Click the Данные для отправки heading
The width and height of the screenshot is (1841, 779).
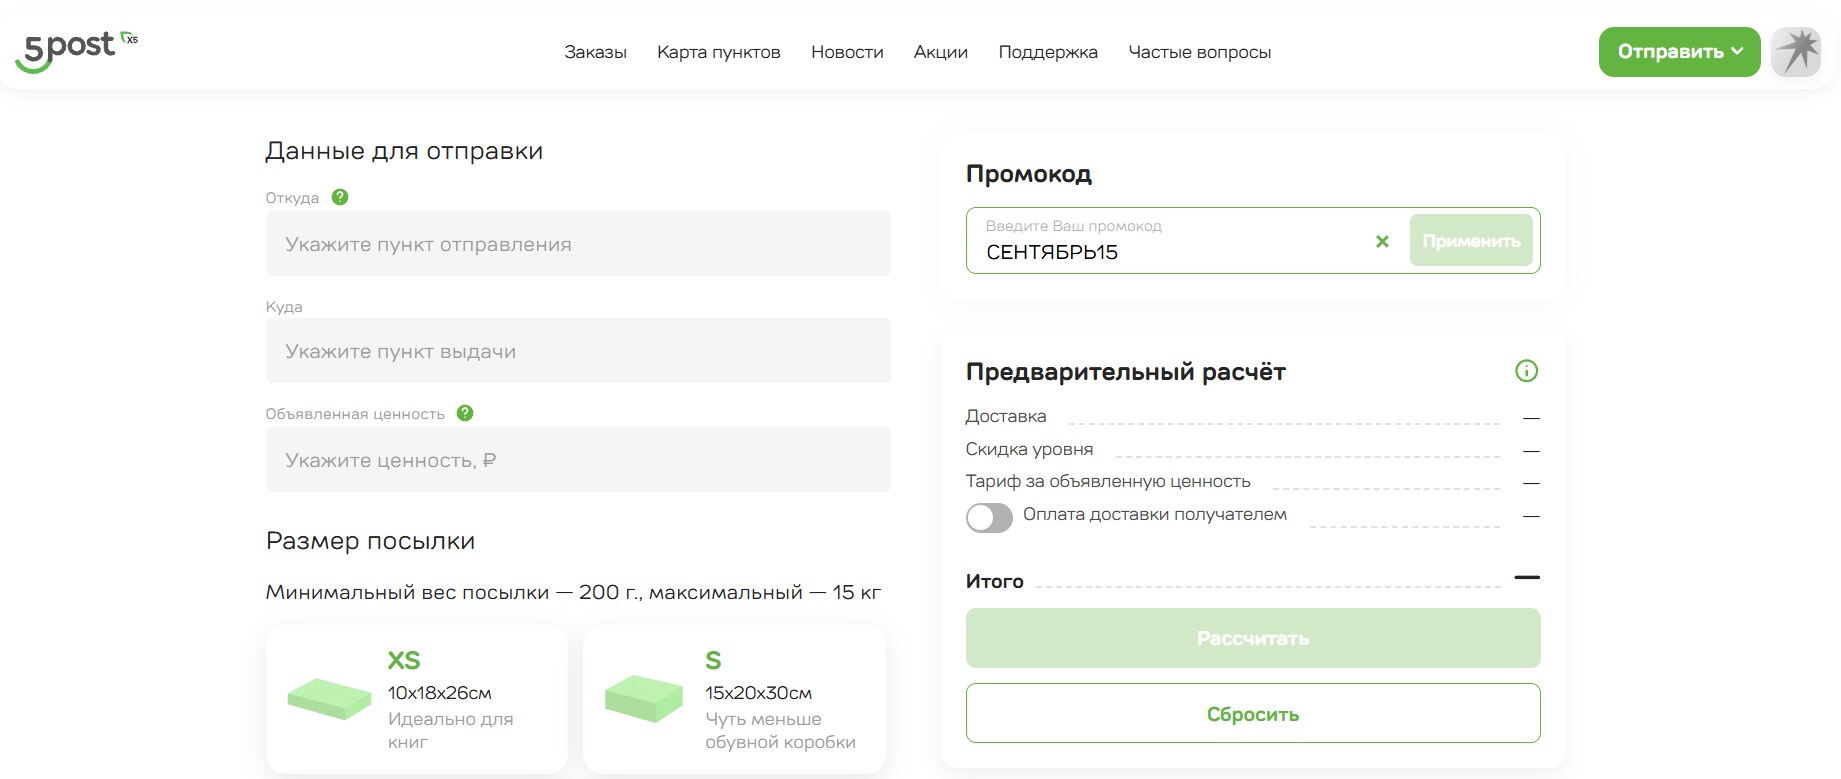[x=404, y=151]
